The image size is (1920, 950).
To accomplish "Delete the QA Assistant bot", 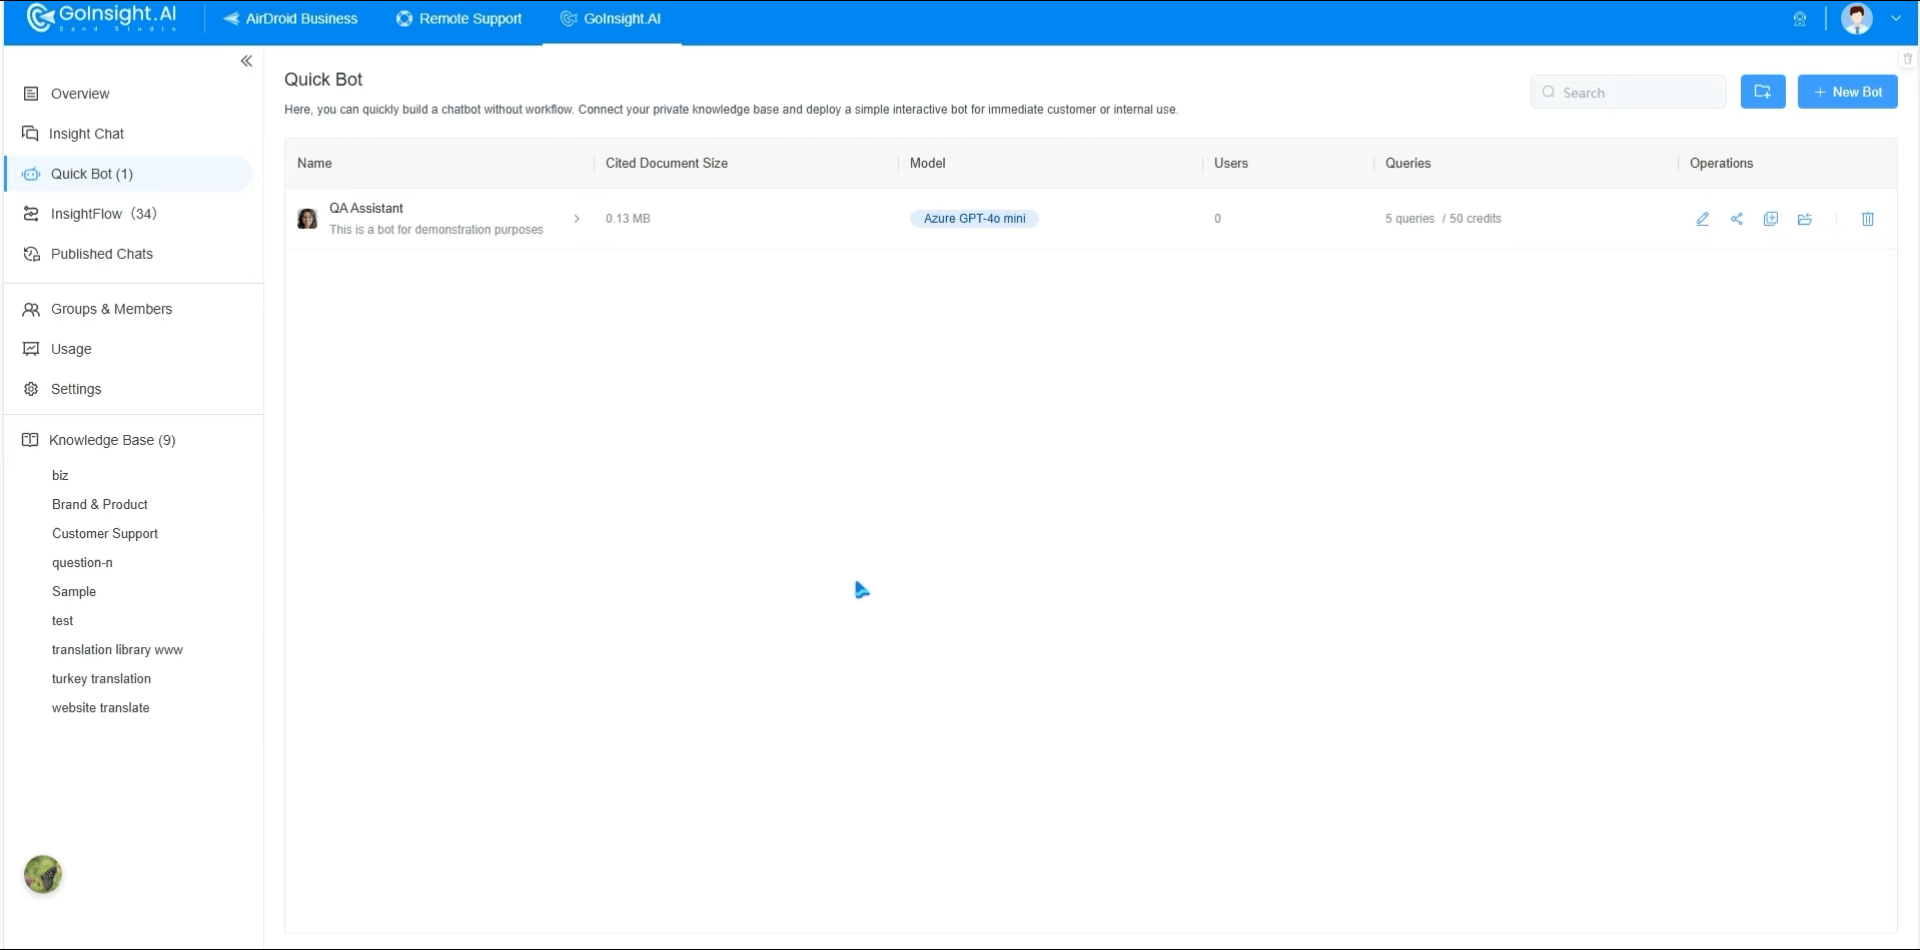I will coord(1868,219).
